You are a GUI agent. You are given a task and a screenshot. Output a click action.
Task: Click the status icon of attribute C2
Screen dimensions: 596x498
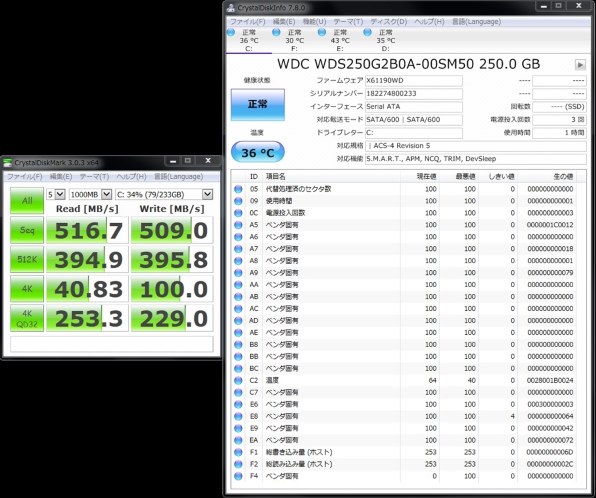238,380
